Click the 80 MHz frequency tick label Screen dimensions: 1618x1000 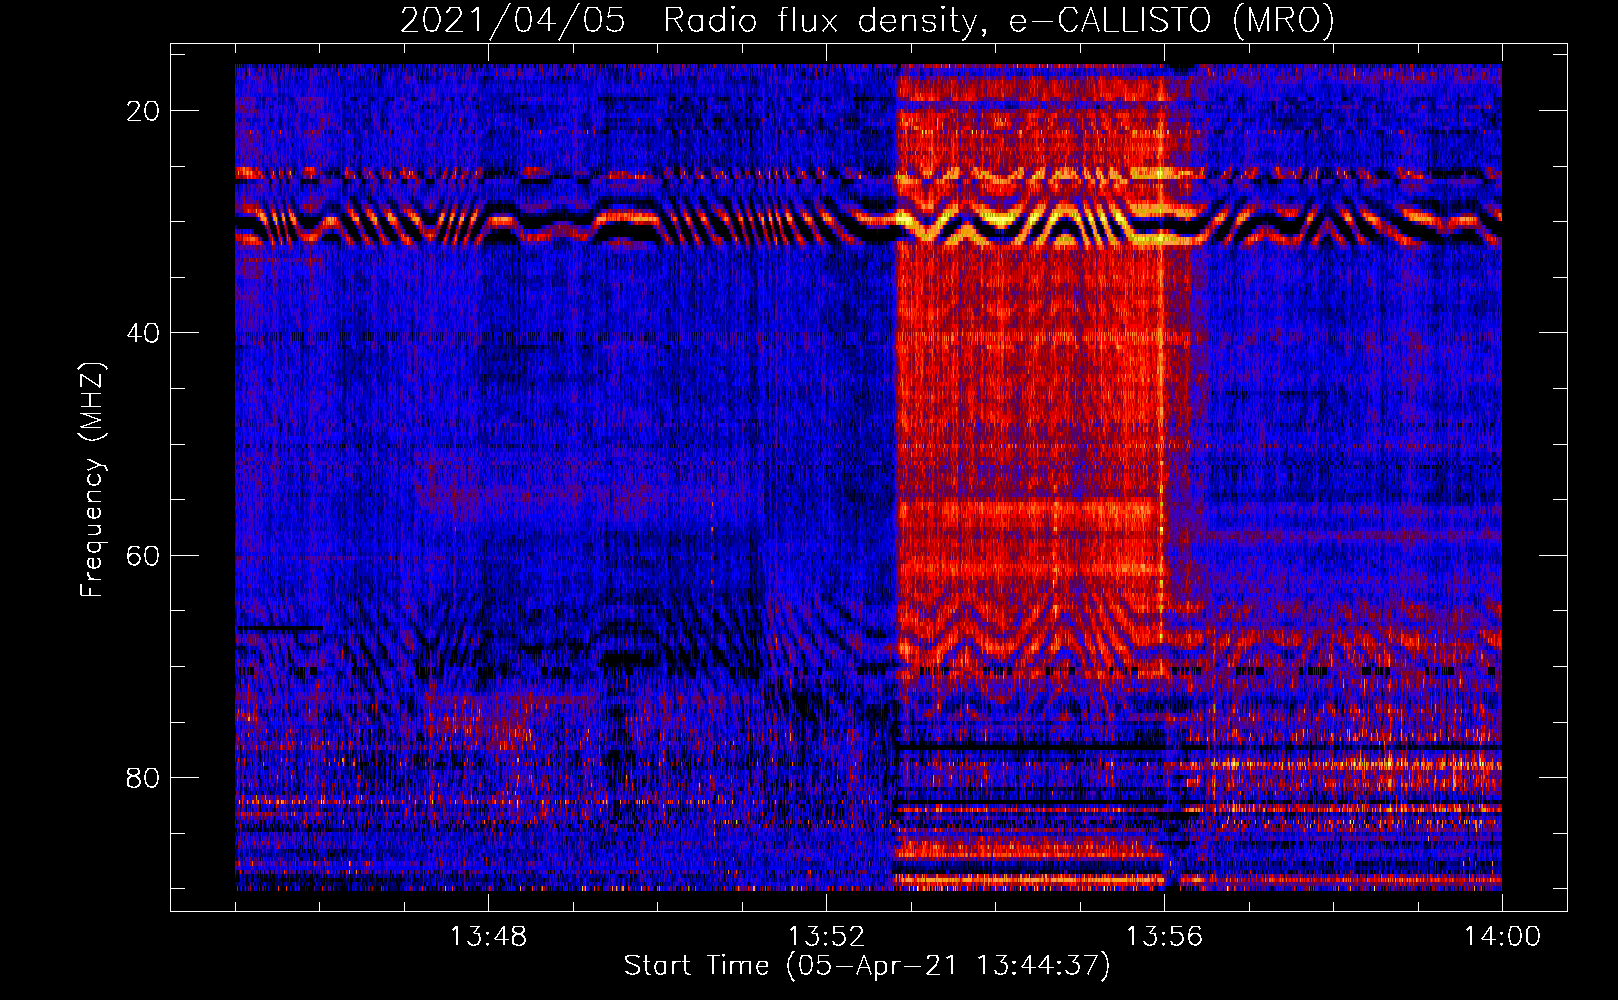click(x=144, y=778)
